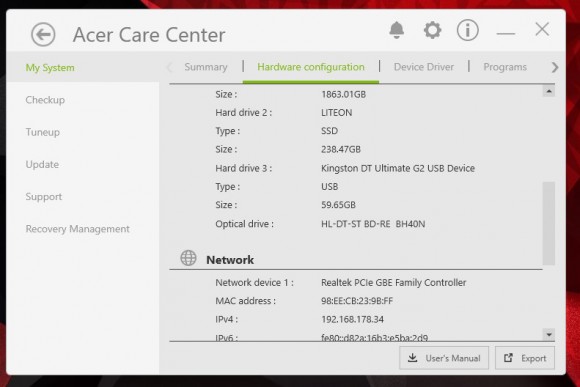
Task: Show next tabs with right chevron
Action: click(x=554, y=67)
